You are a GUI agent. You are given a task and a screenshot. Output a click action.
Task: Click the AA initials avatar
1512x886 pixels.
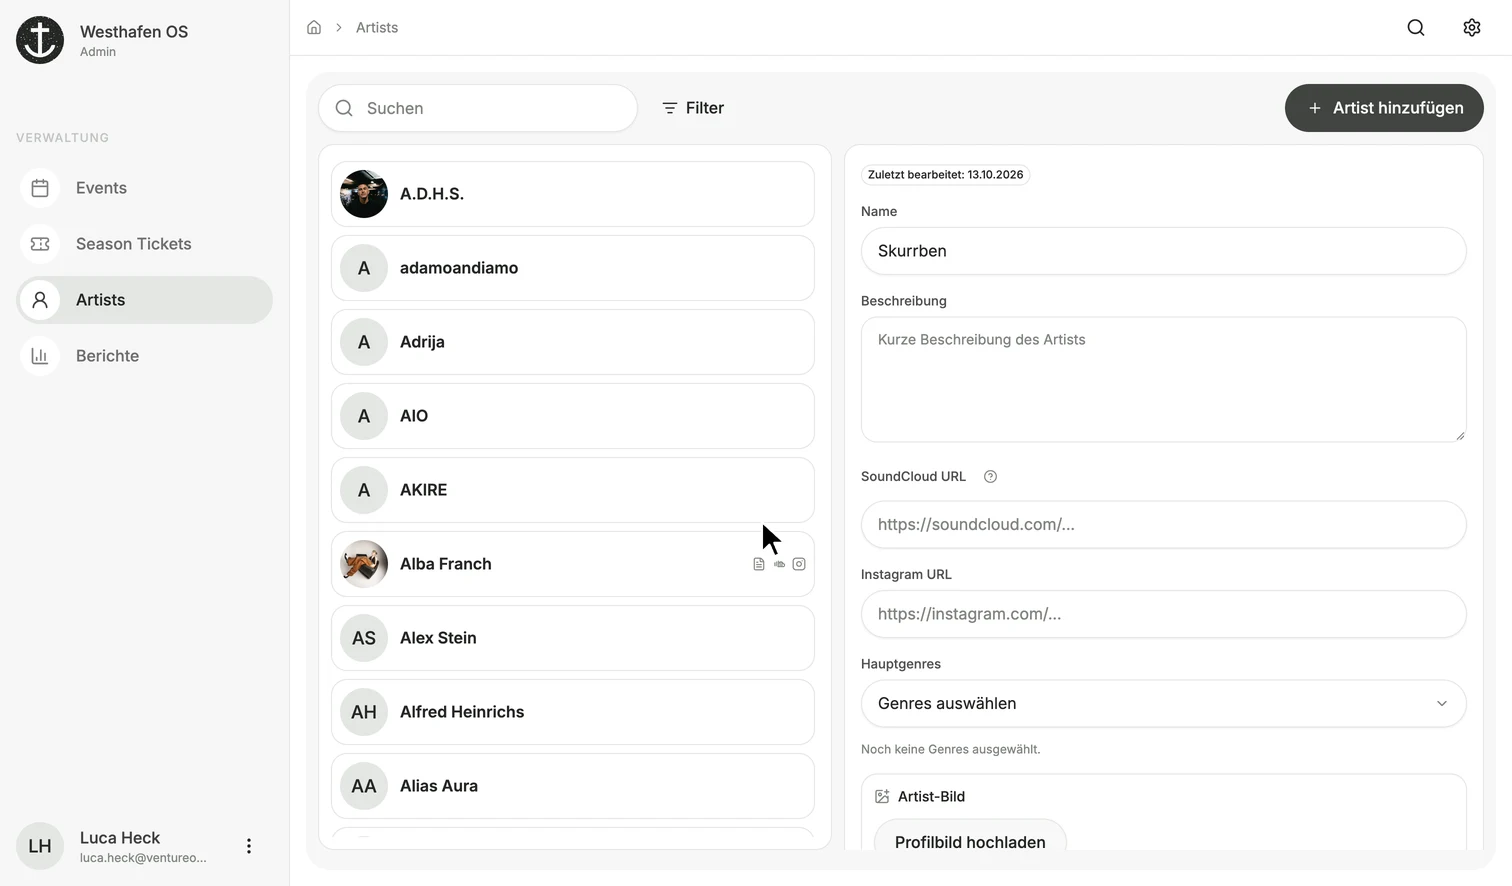(364, 786)
